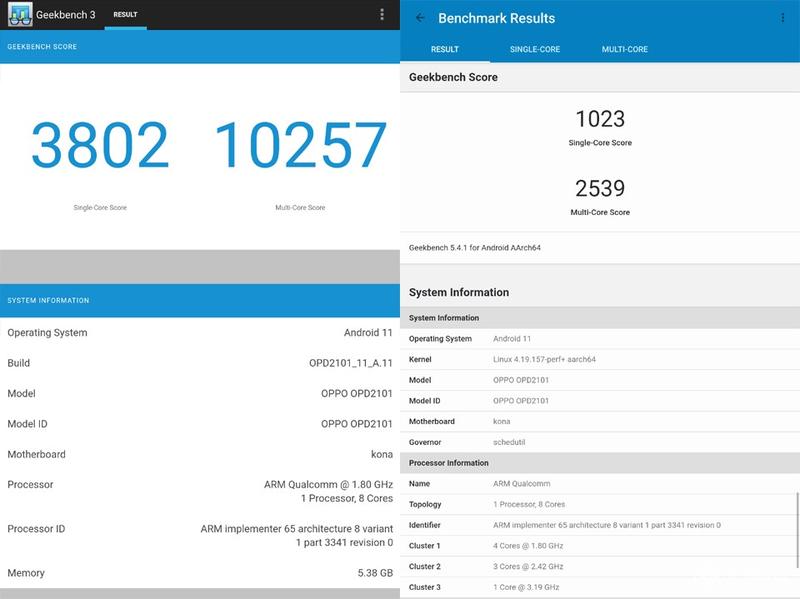Click the '5.38 GB' memory value
Viewport: 800px width, 599px height.
tap(375, 573)
